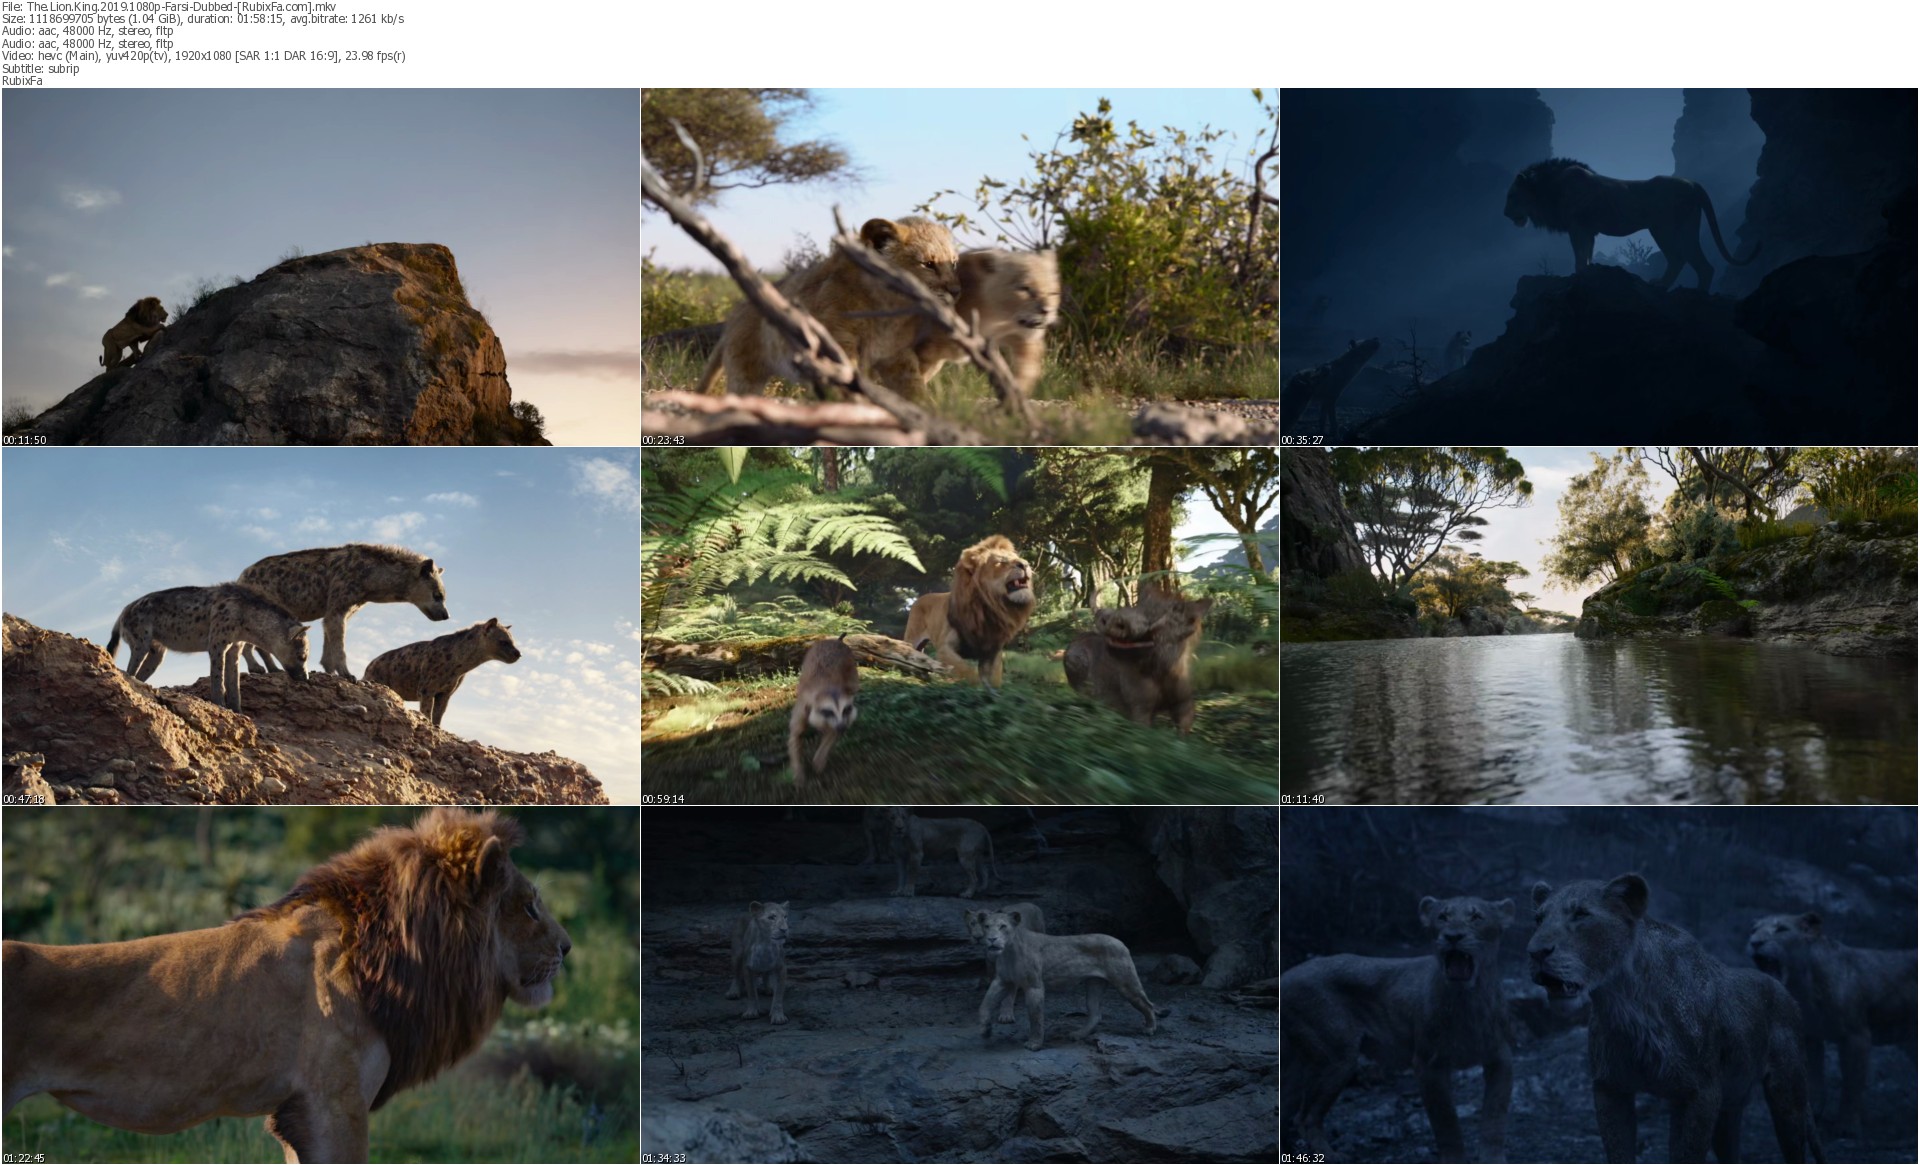The width and height of the screenshot is (1920, 1165).
Task: Click the 00:47:18 timestamp
Action: [25, 799]
